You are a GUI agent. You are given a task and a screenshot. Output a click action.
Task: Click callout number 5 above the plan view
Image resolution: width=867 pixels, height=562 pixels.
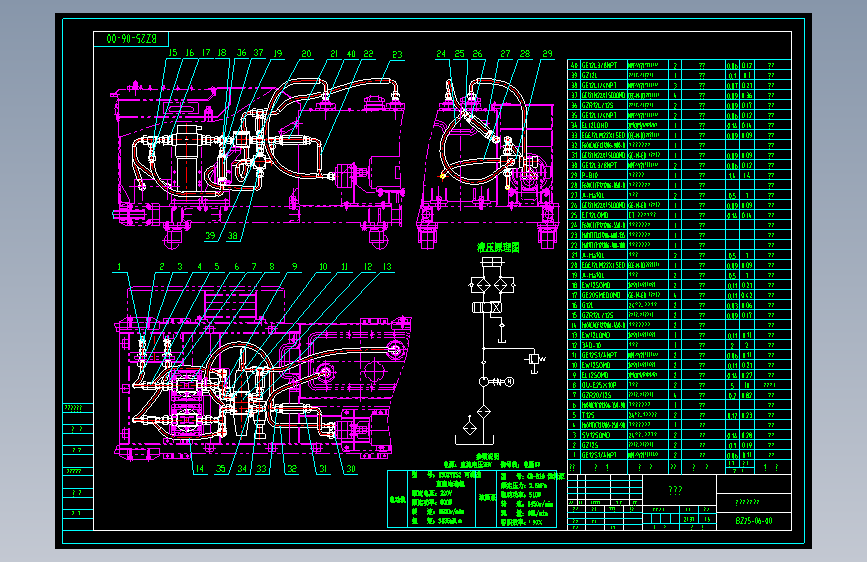[217, 267]
